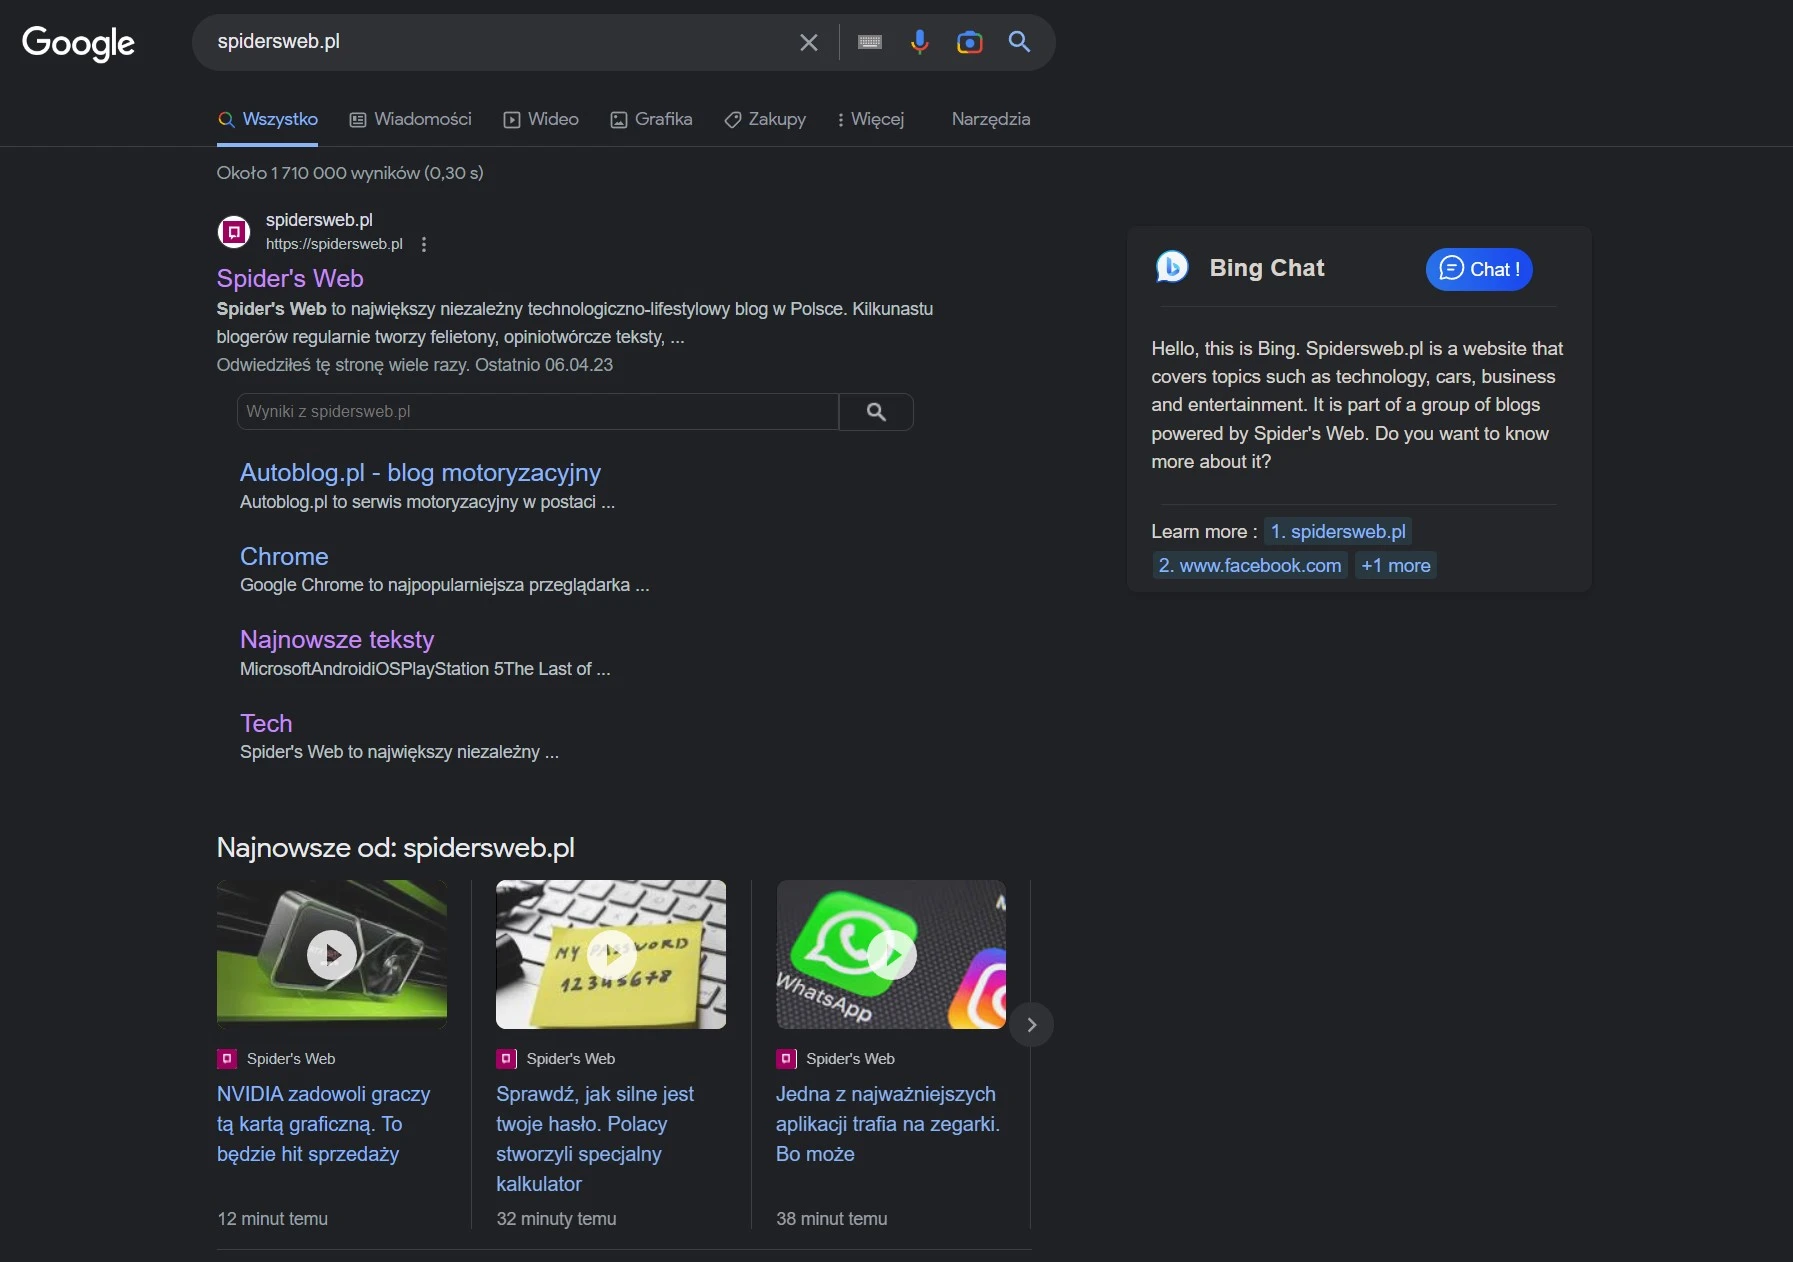Click the Google logo
This screenshot has height=1262, width=1793.
click(78, 42)
